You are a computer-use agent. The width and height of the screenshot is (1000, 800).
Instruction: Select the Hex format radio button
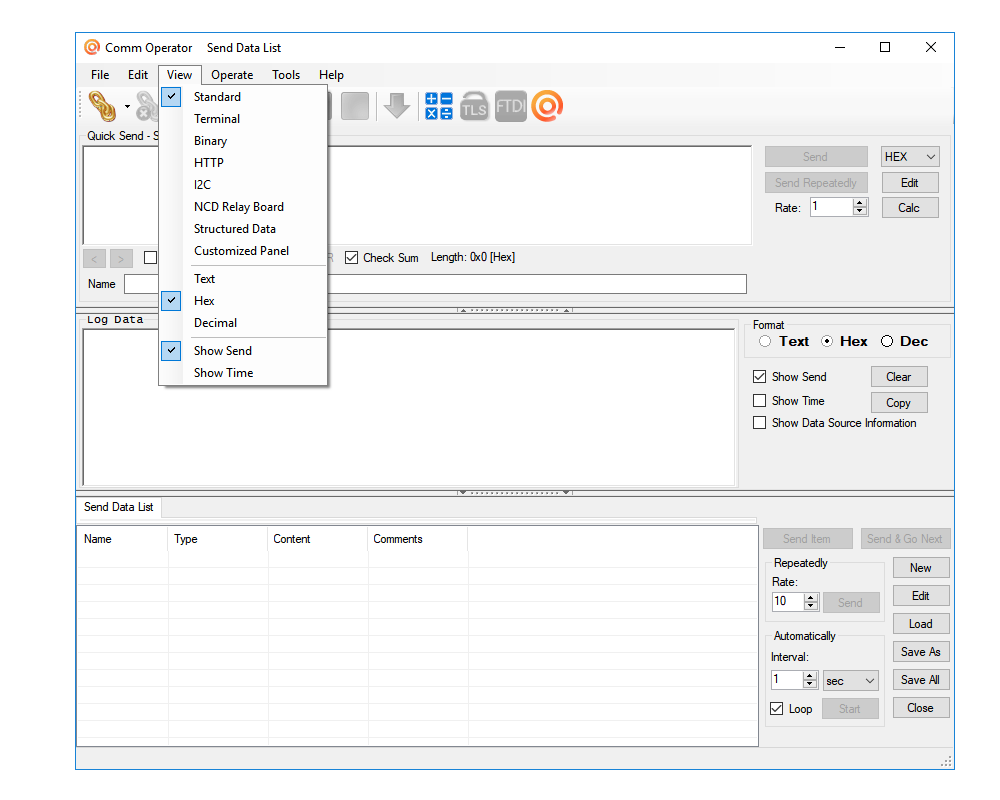[827, 341]
